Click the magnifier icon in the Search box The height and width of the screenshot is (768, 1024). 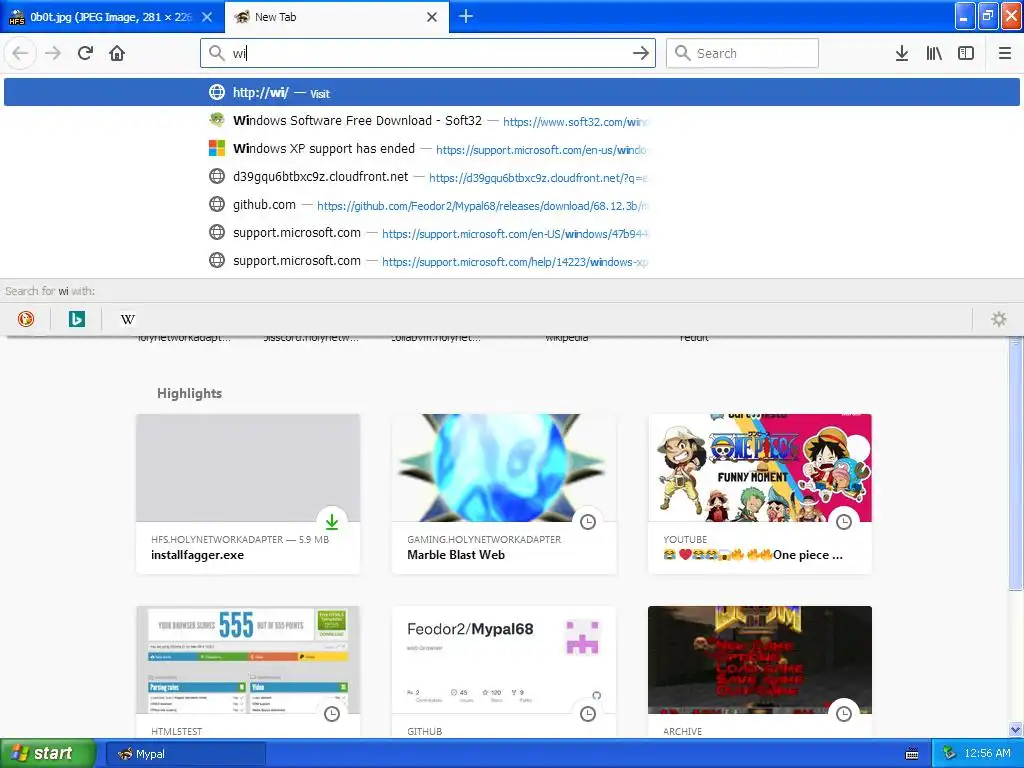point(682,53)
